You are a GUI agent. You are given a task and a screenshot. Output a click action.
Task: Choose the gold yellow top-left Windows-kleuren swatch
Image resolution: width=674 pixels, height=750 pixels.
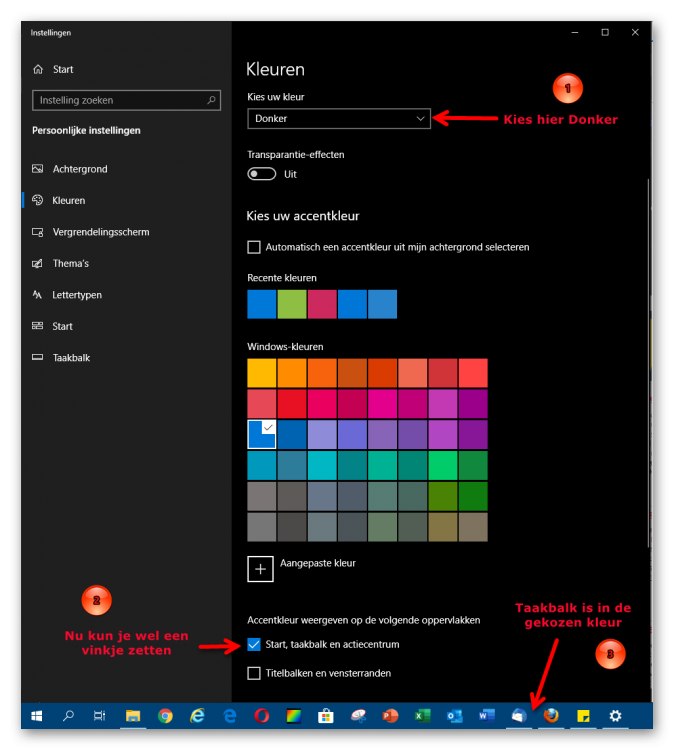(262, 373)
